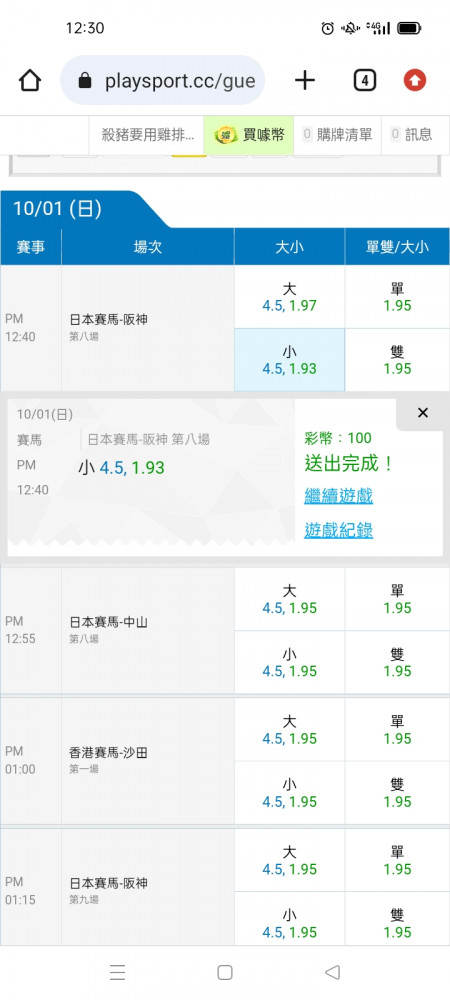The height and width of the screenshot is (1000, 450).
Task: Tap the Android home square icon
Action: tap(225, 972)
